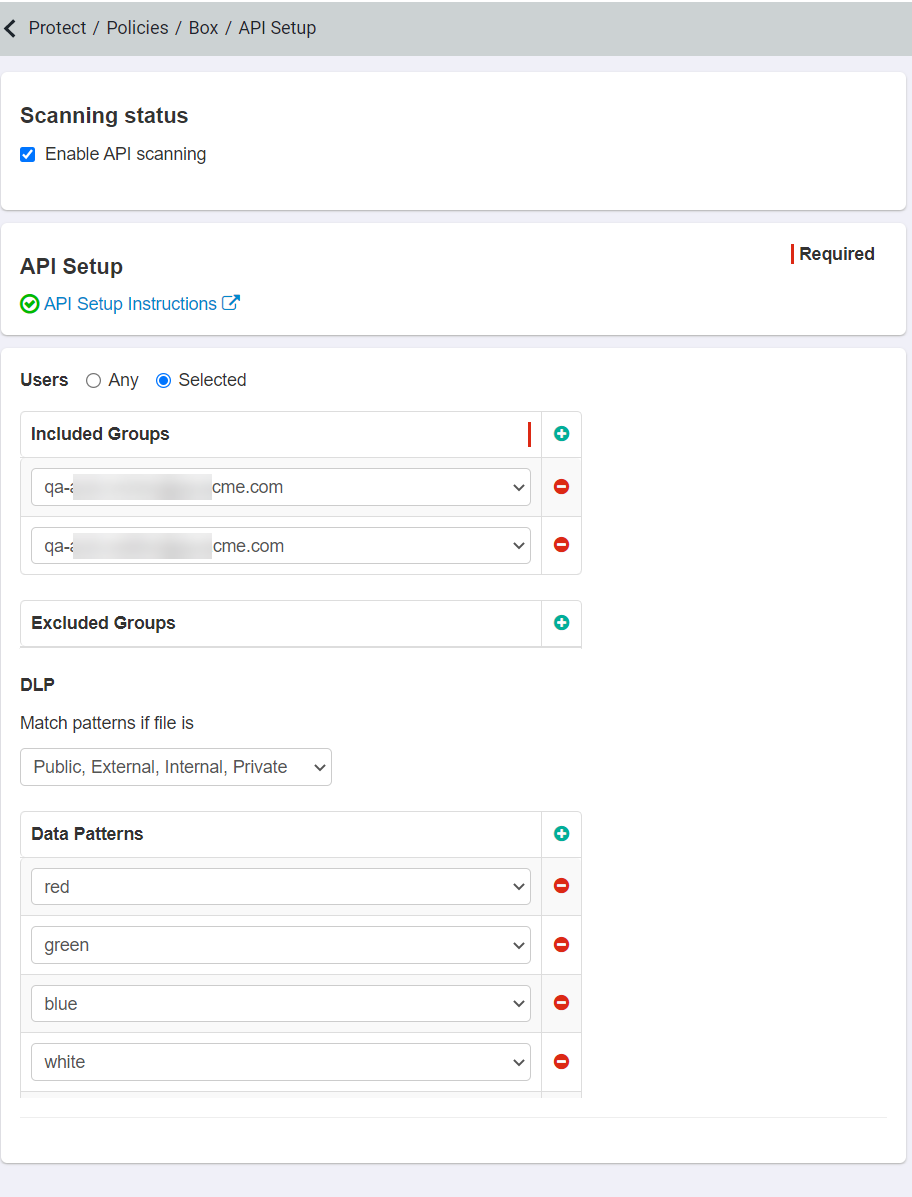The height and width of the screenshot is (1197, 912).
Task: Navigate to Policies in the breadcrumb
Action: coord(137,27)
